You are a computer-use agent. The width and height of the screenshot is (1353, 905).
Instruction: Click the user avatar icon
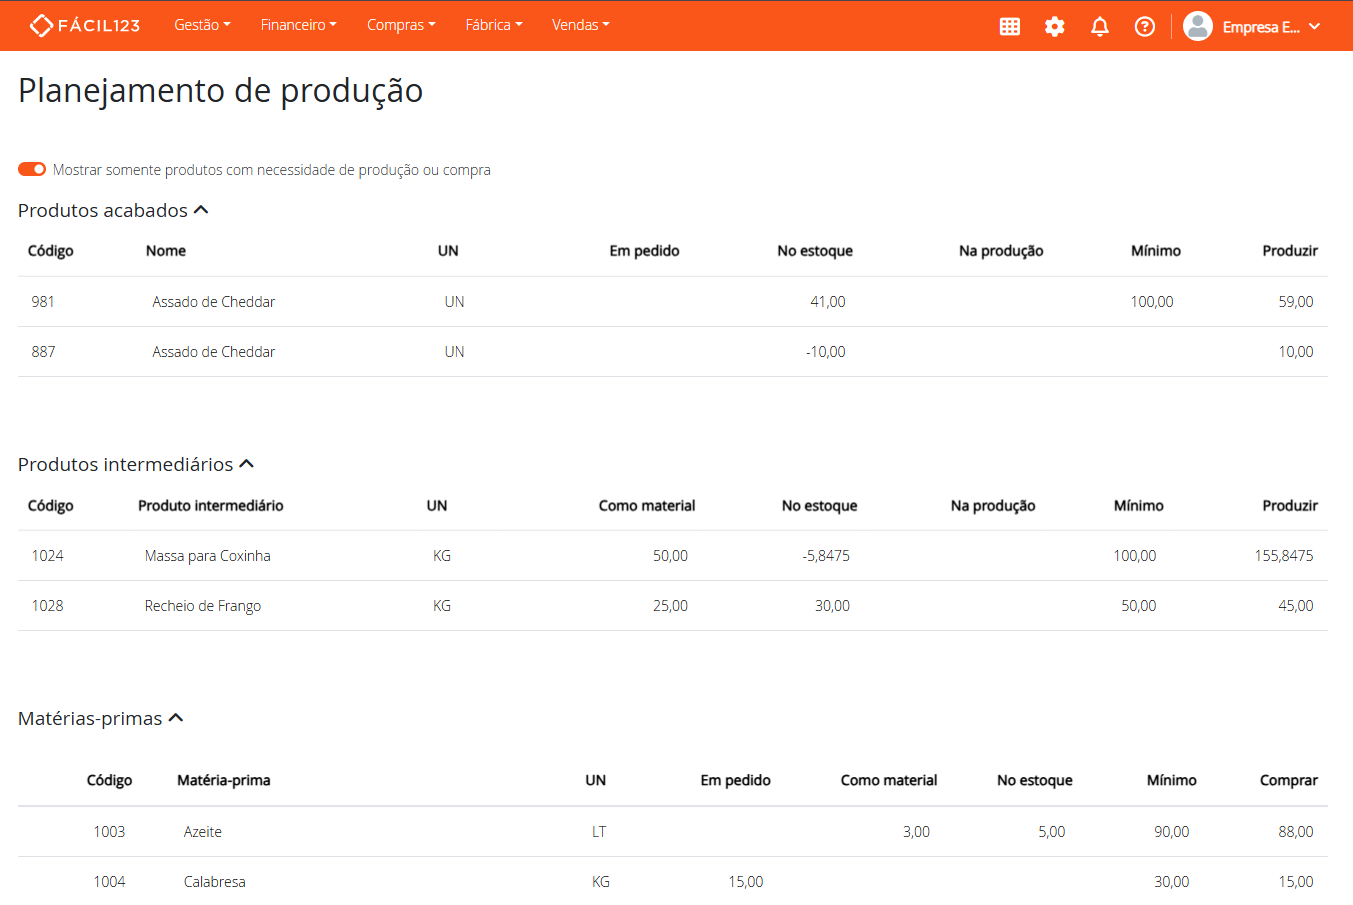point(1198,27)
